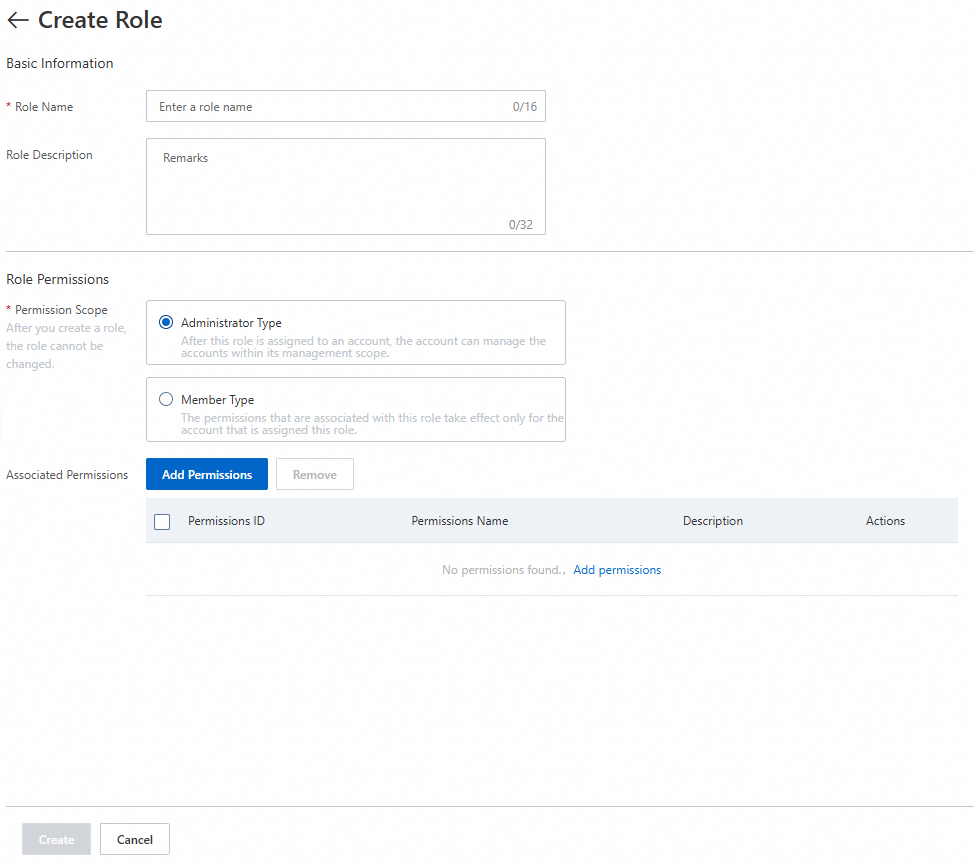Click the Permissions Name column header
974x867 pixels.
click(x=460, y=521)
